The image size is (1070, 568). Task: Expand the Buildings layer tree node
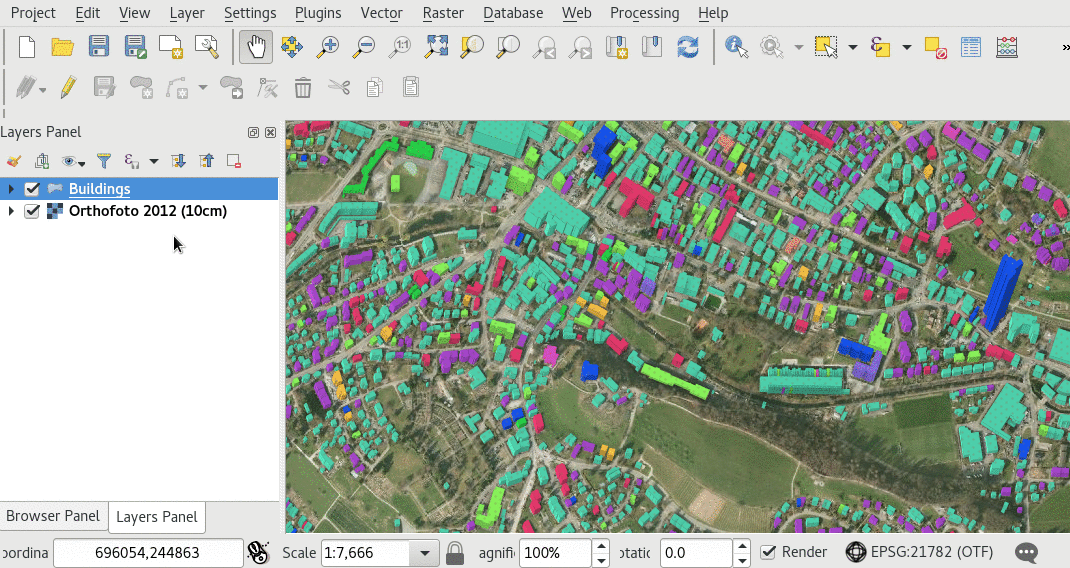click(x=11, y=189)
